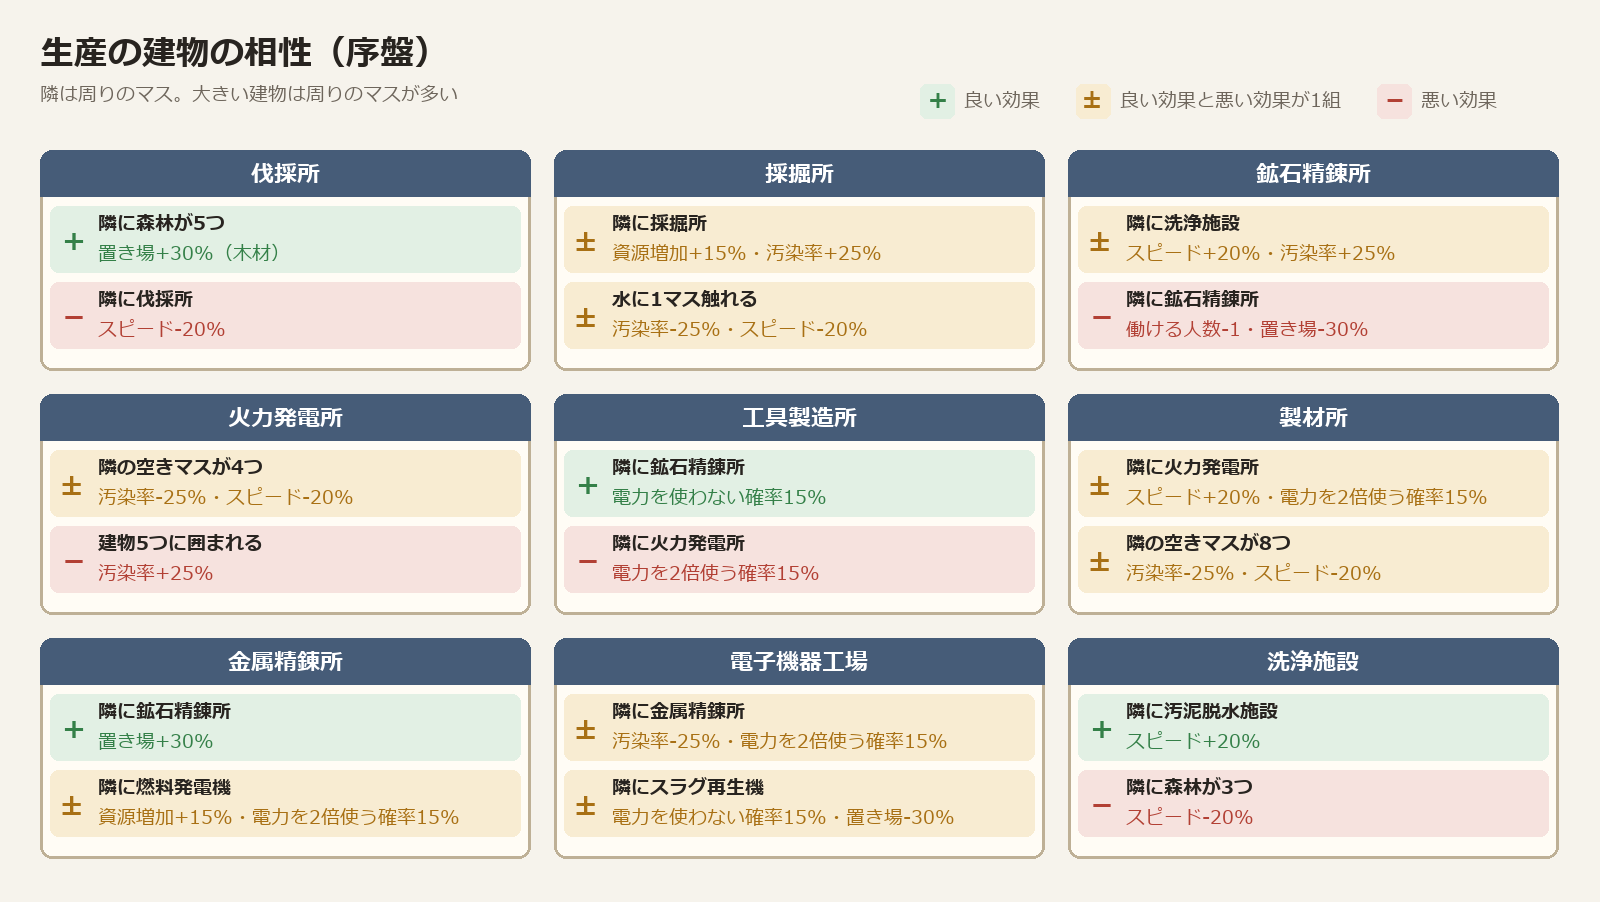
Task: Click minus icon in the 工具製造所 card's 隣に火力発電所 row
Action: (x=588, y=561)
